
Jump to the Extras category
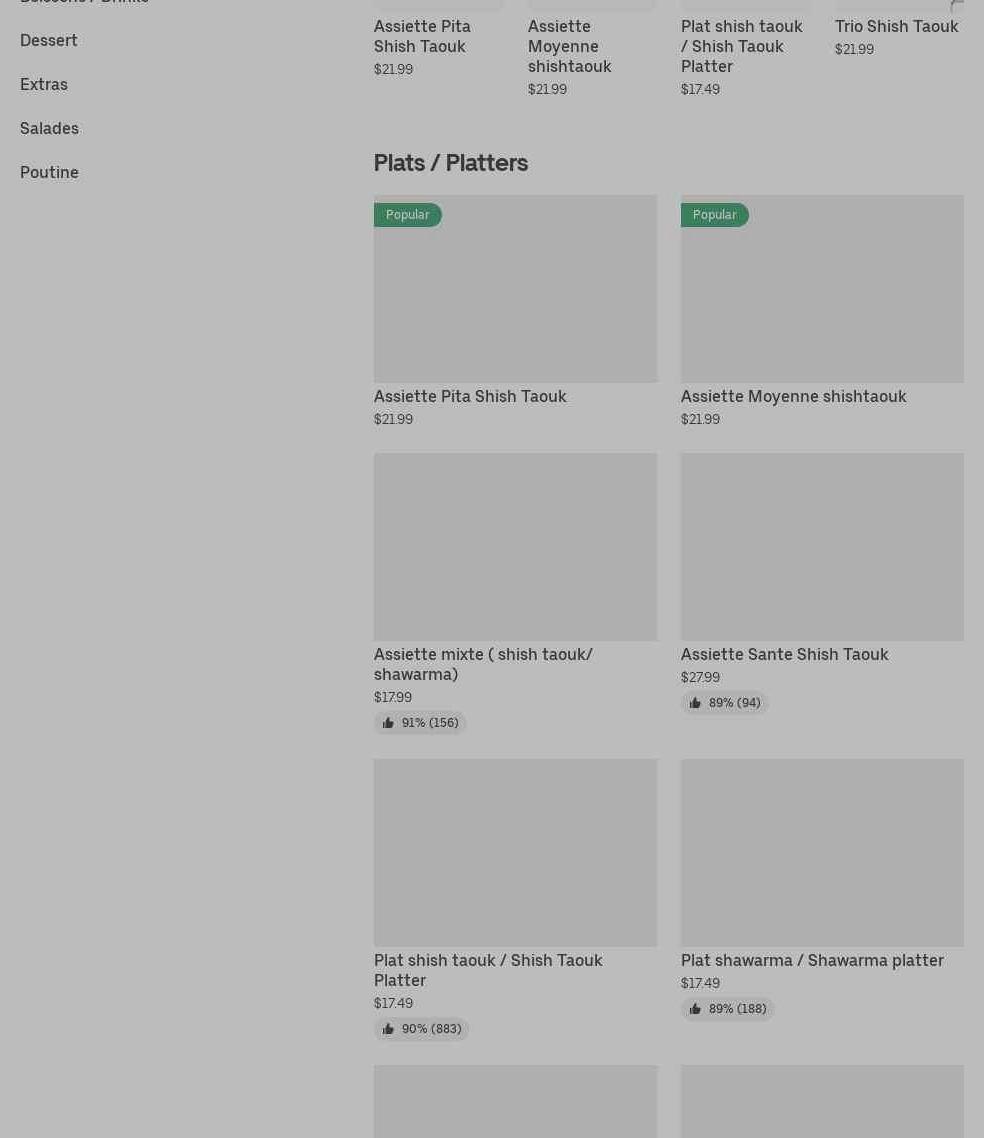pyautogui.click(x=44, y=84)
